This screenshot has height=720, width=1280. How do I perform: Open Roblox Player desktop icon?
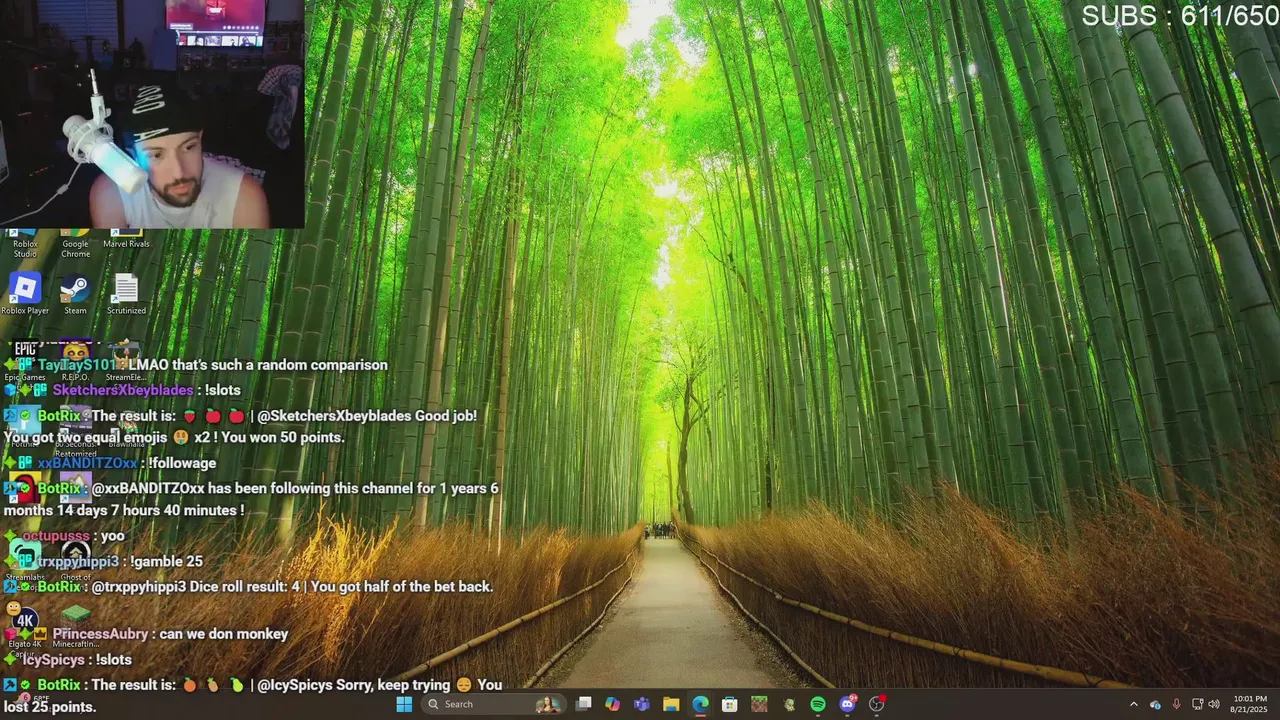click(25, 294)
